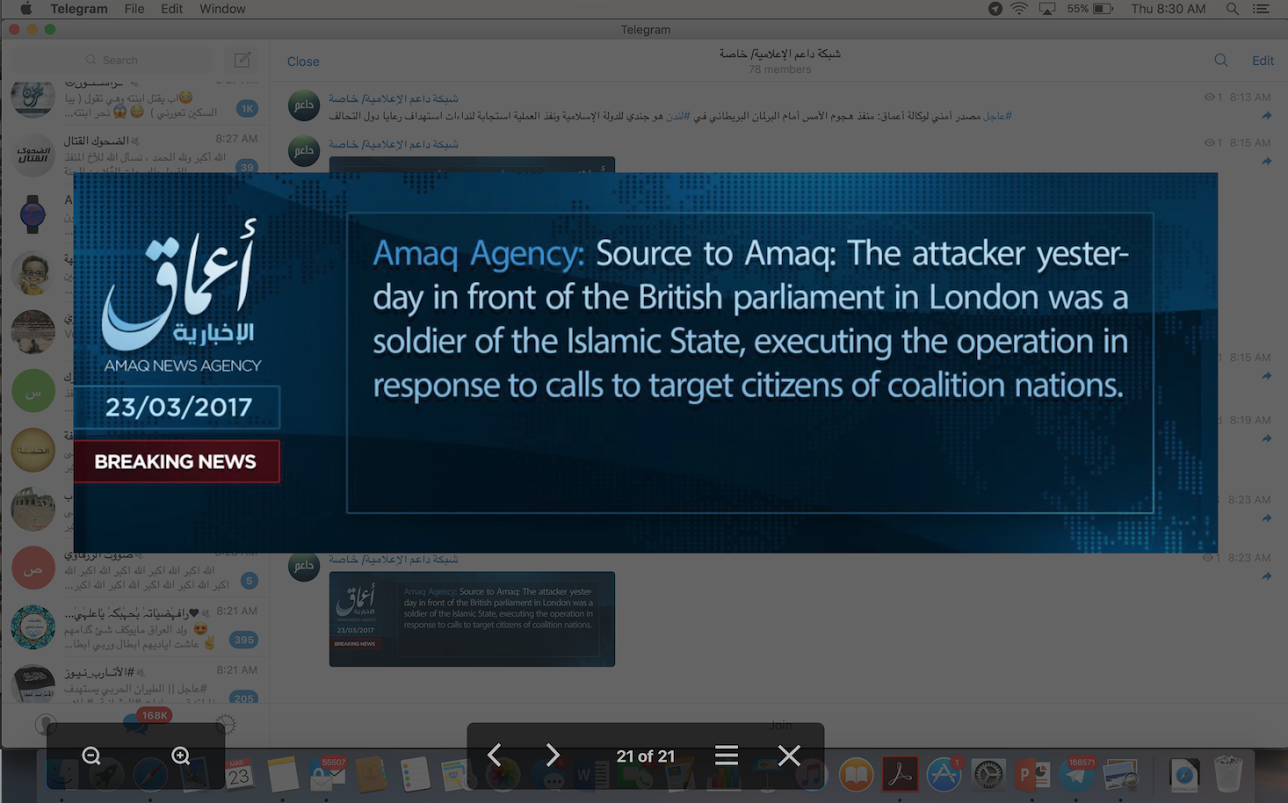Open the Edit menu in menu bar
Image resolution: width=1288 pixels, height=803 pixels.
[x=172, y=9]
